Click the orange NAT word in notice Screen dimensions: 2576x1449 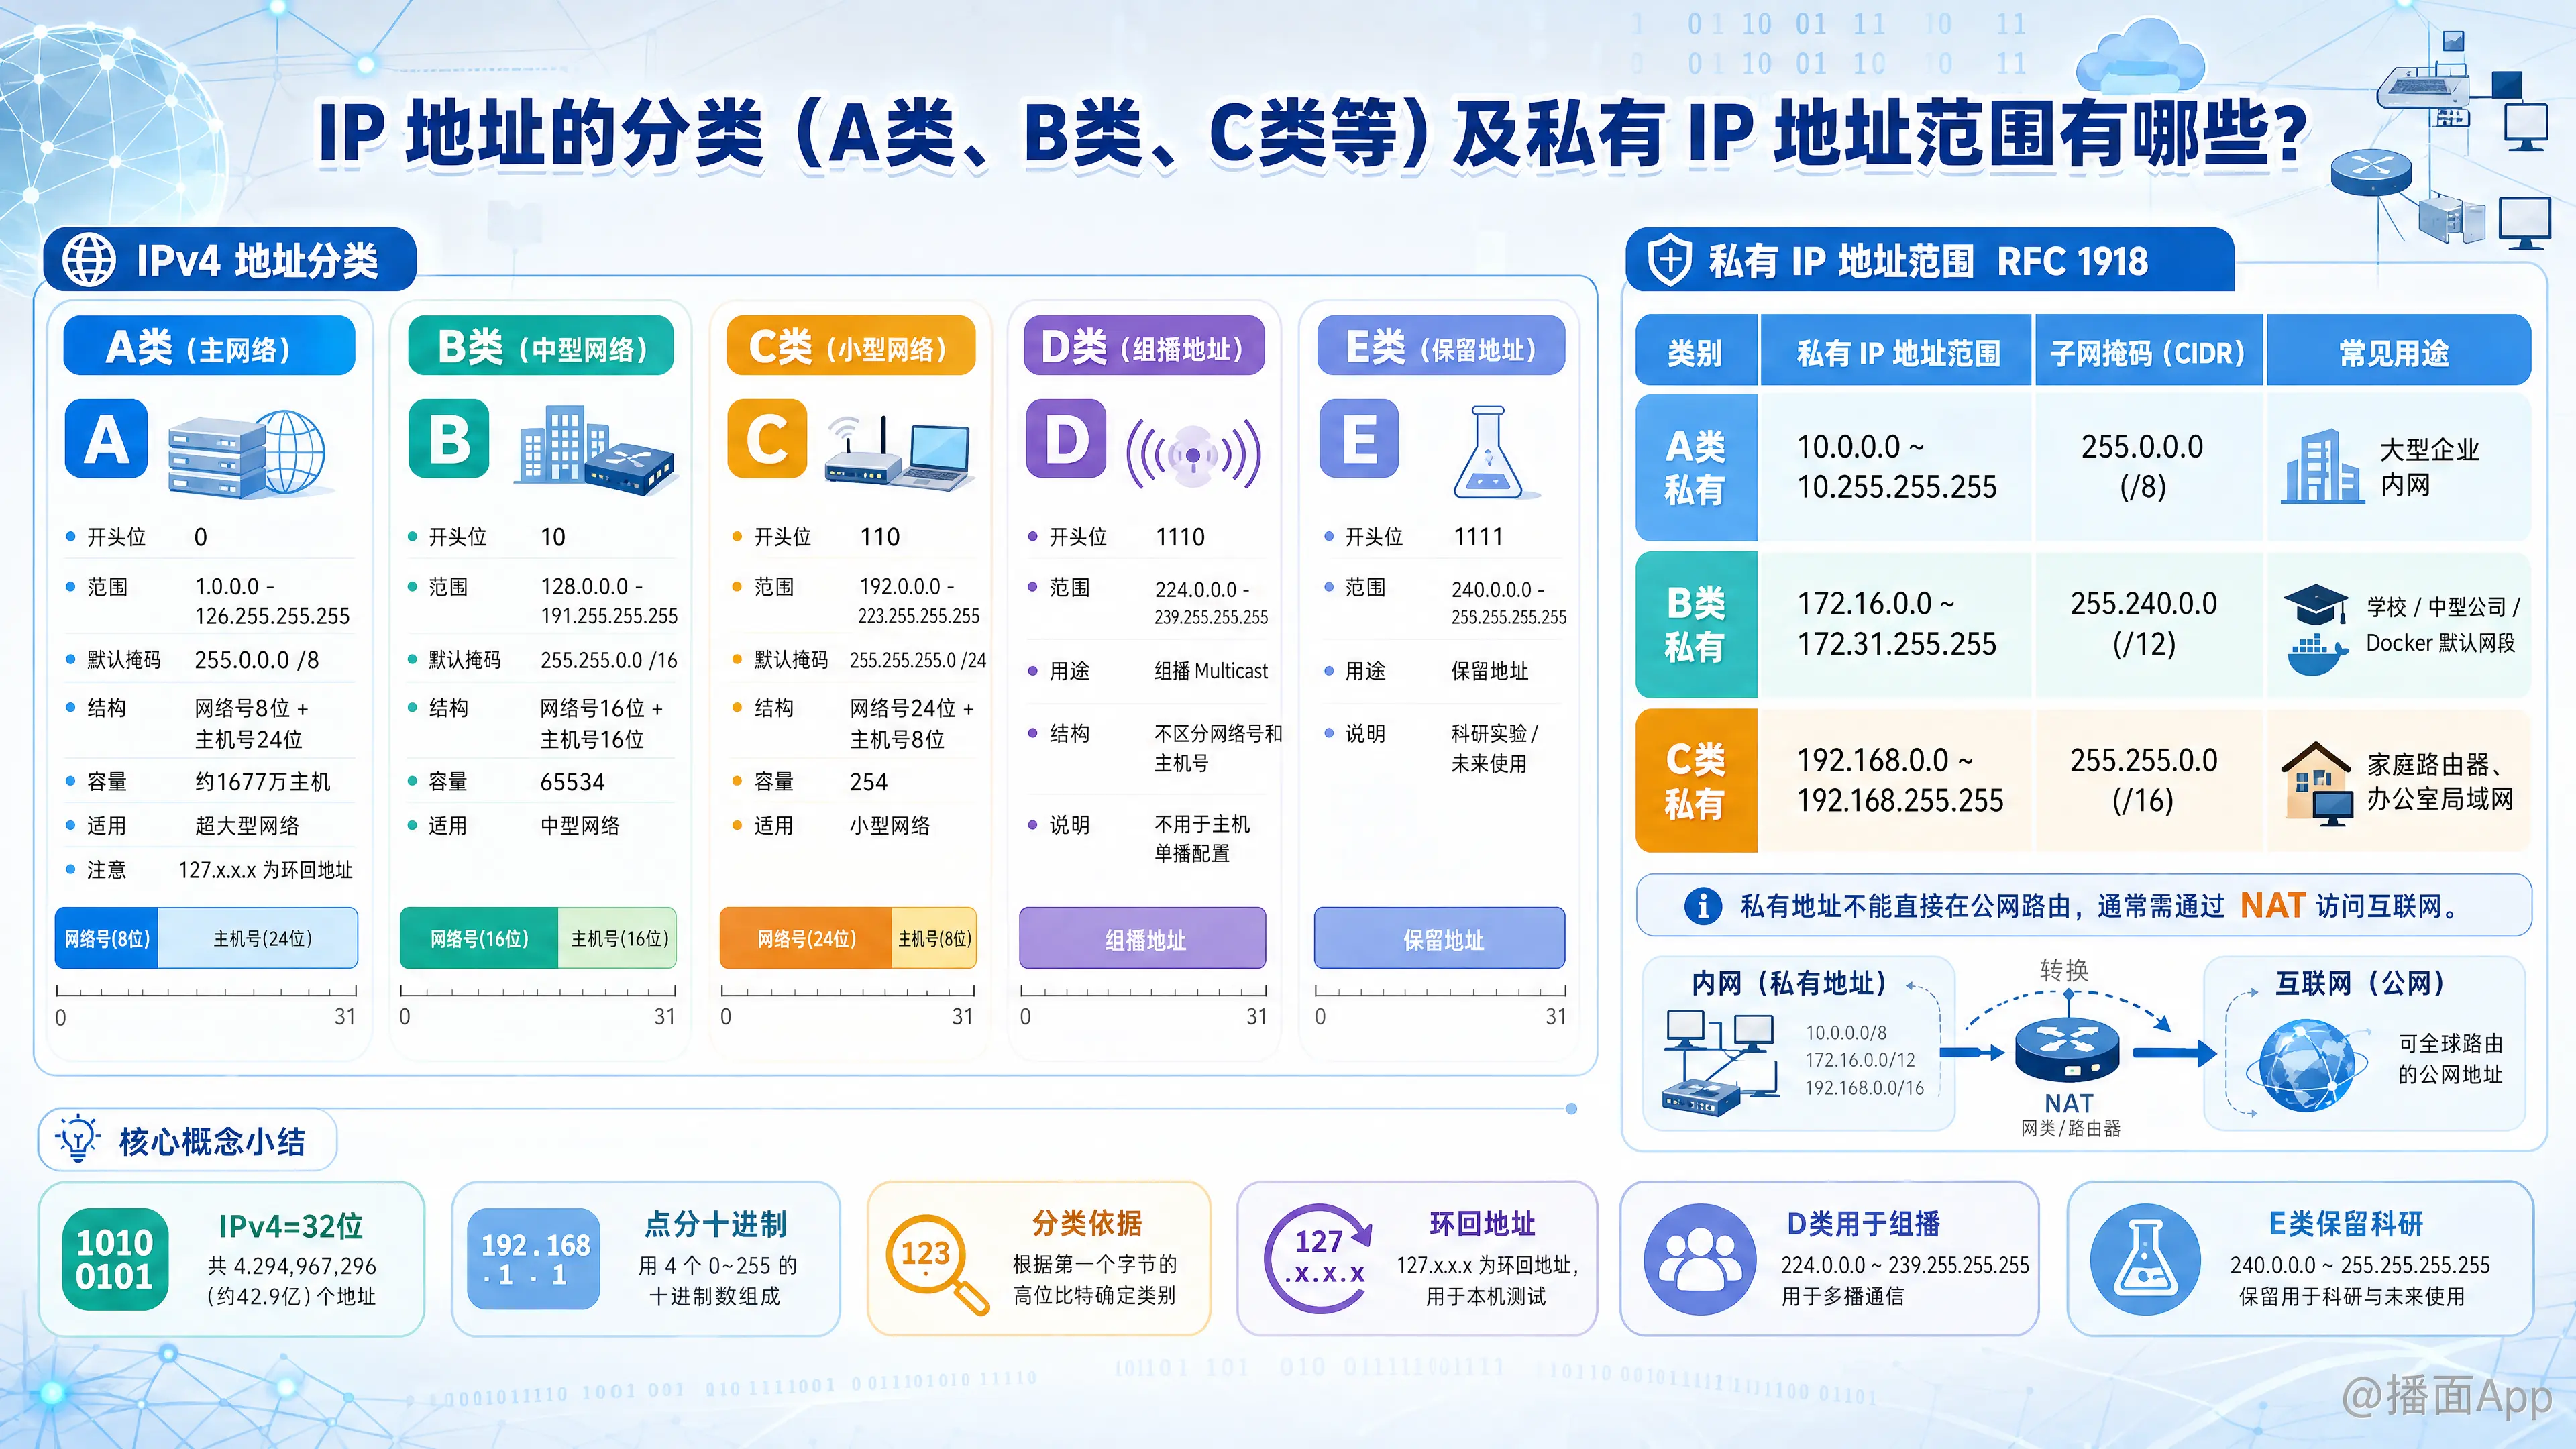tap(2272, 906)
